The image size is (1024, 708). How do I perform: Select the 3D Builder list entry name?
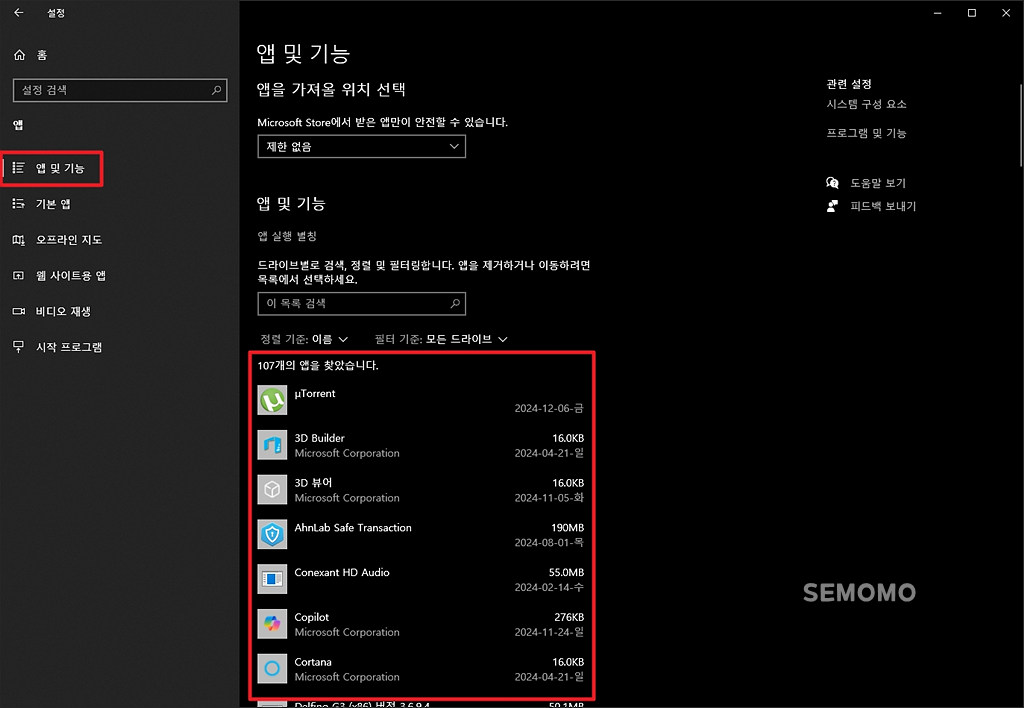(x=319, y=438)
